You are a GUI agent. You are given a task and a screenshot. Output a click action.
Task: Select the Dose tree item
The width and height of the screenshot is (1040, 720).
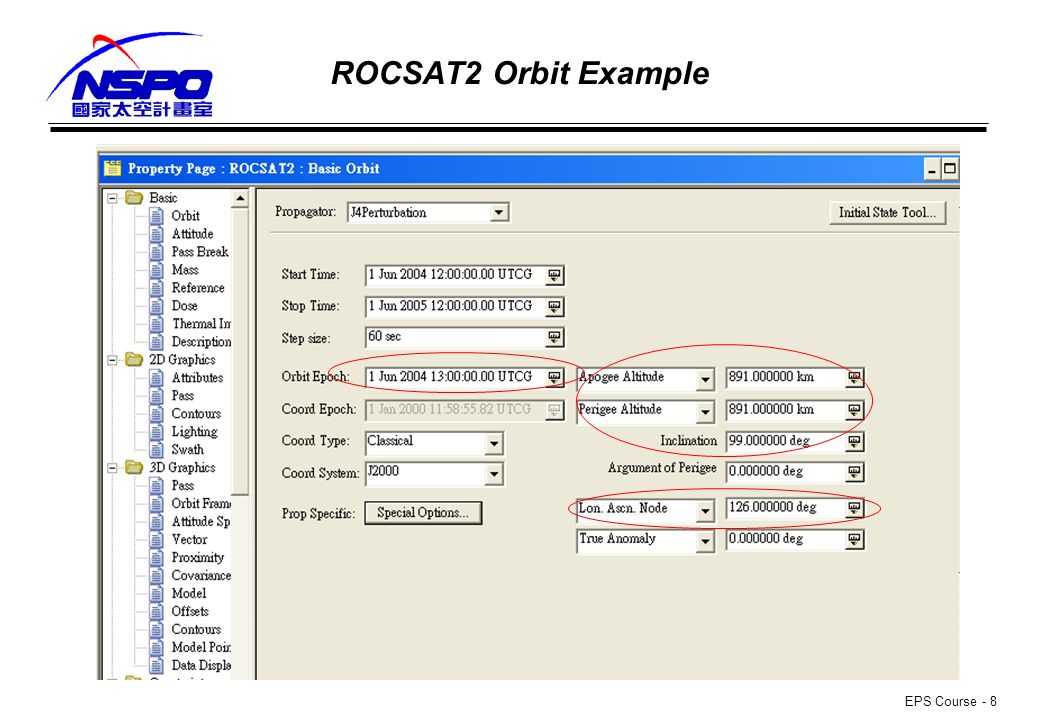(x=184, y=306)
